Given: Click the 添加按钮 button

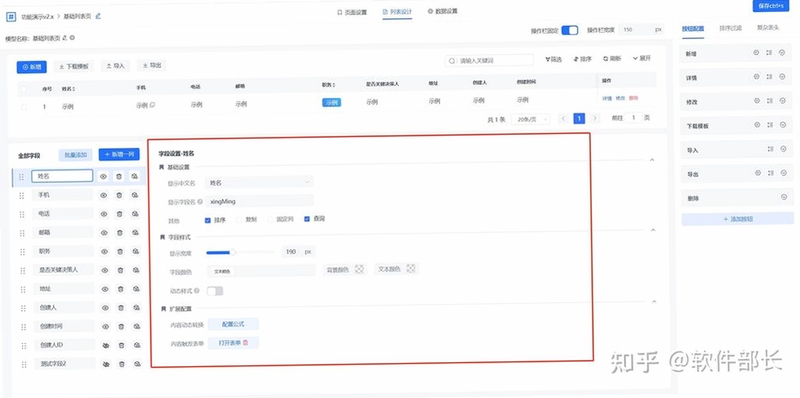Looking at the screenshot, I should pos(737,219).
